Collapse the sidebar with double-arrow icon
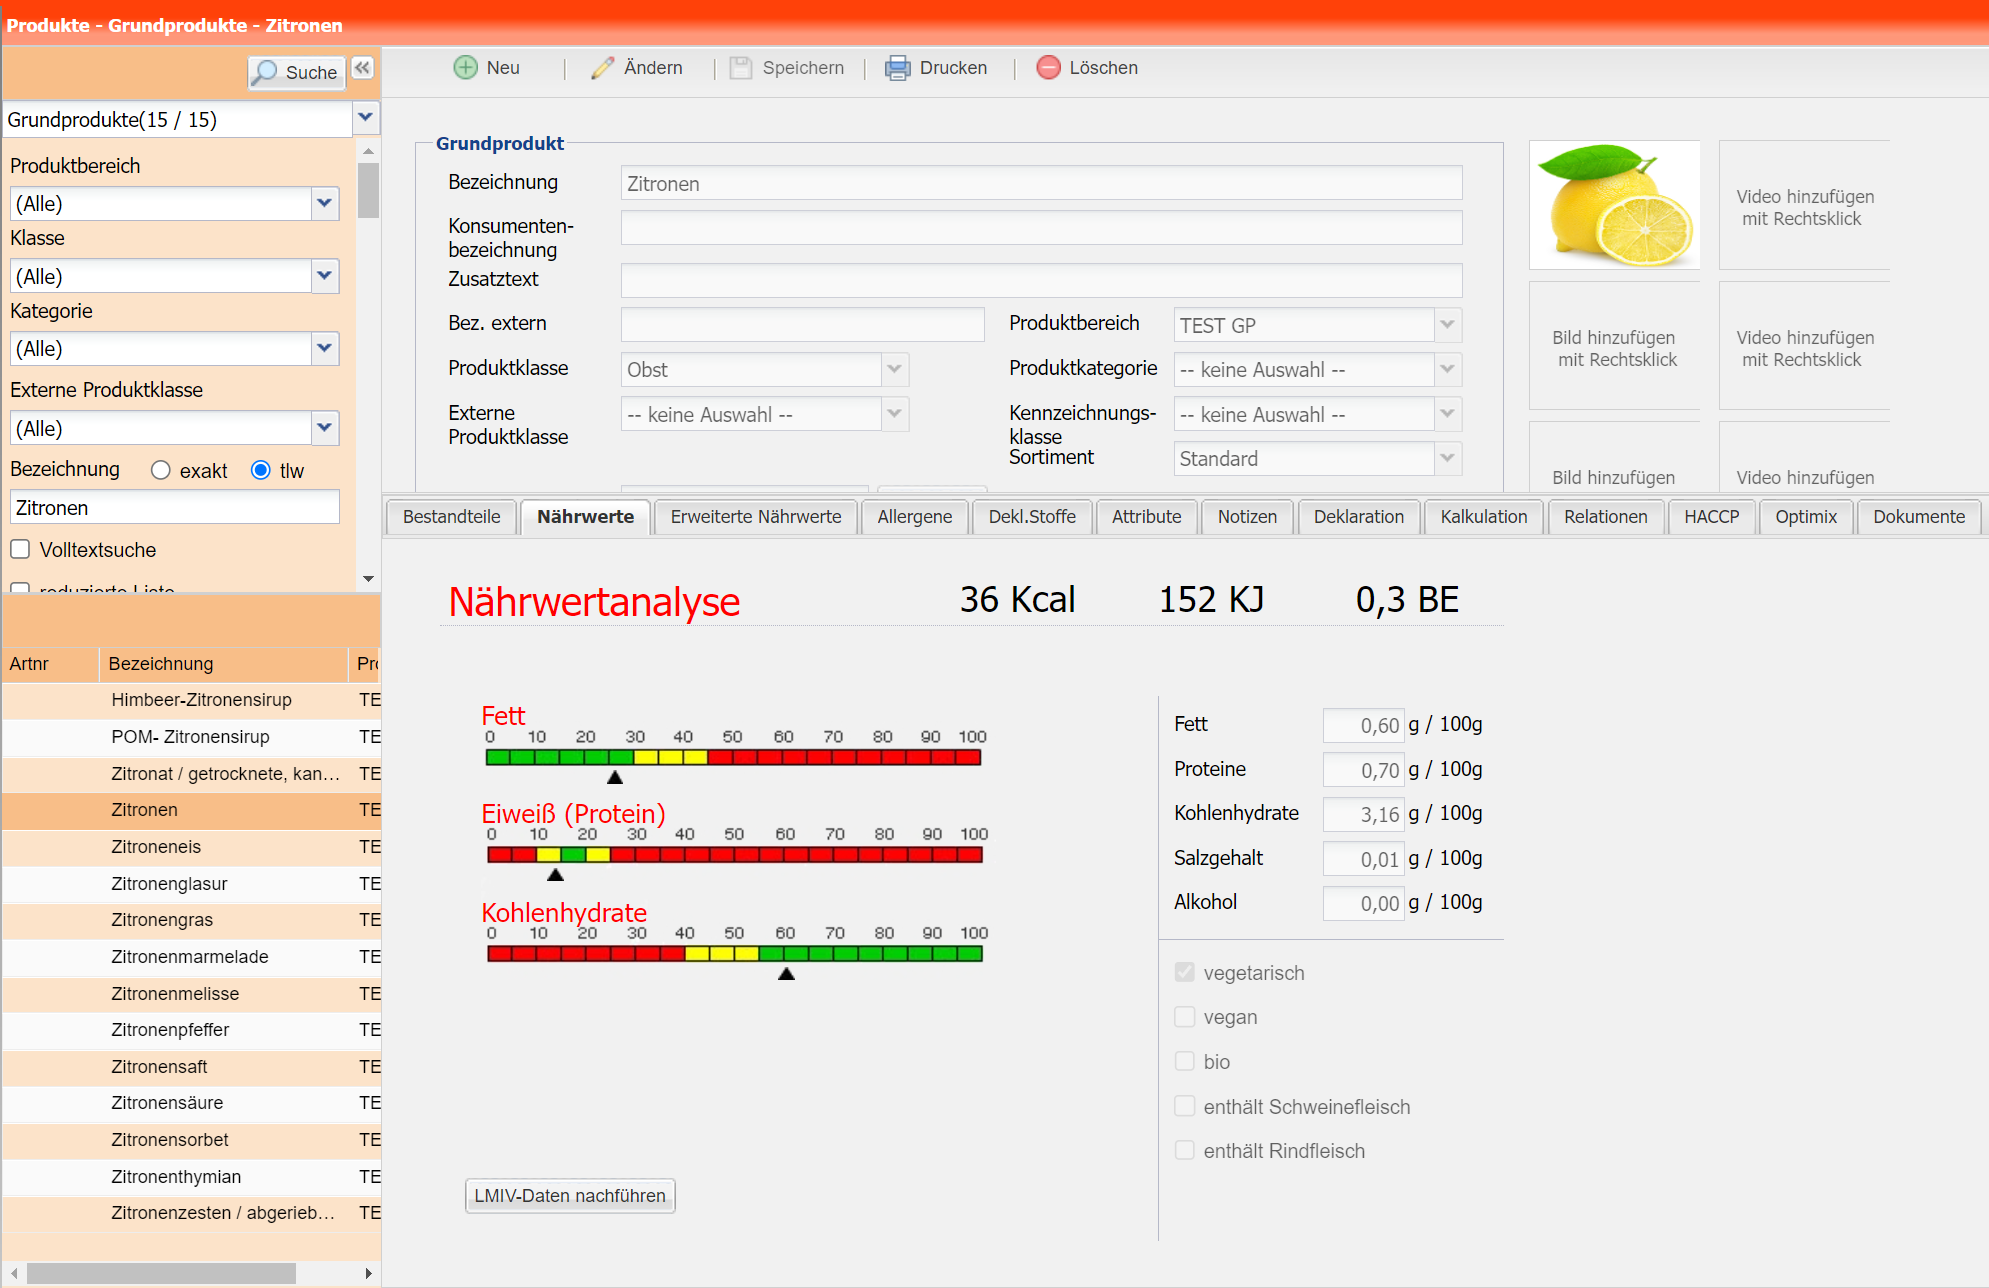1989x1288 pixels. pos(362,68)
